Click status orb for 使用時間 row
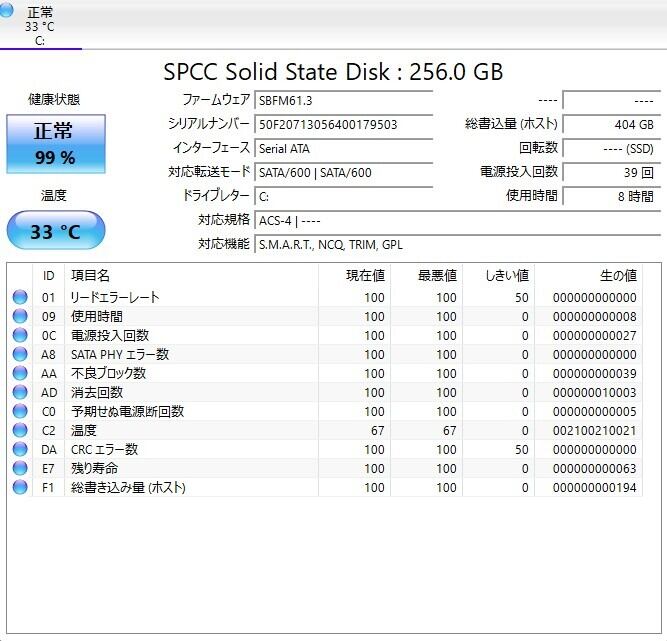The image size is (667, 641). [20, 316]
